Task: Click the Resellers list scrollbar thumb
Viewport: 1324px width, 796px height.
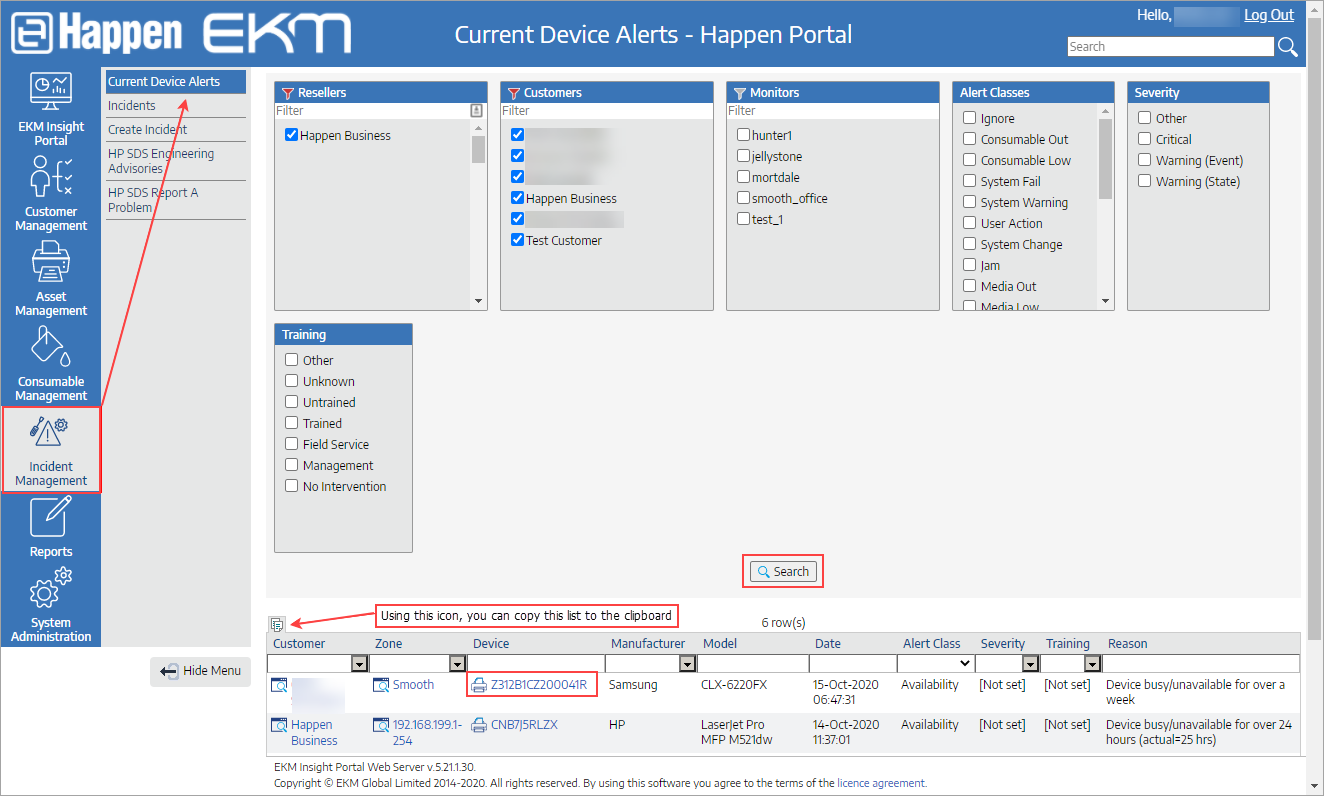Action: (478, 149)
